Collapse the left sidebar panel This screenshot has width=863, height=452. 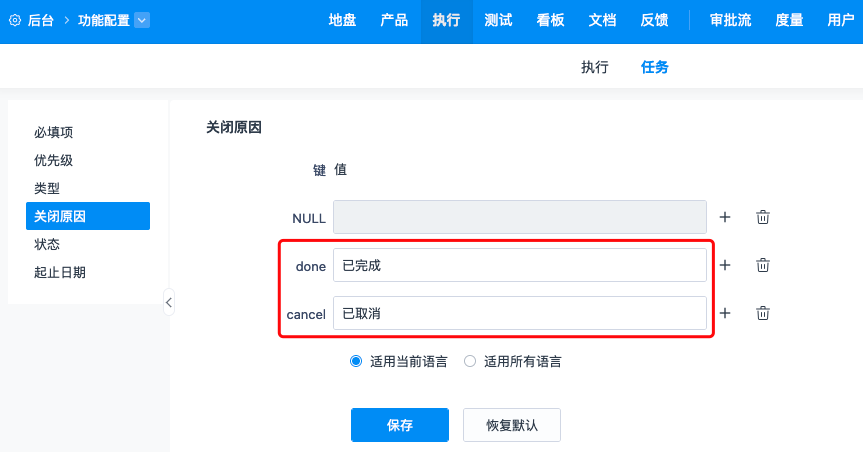tap(169, 301)
